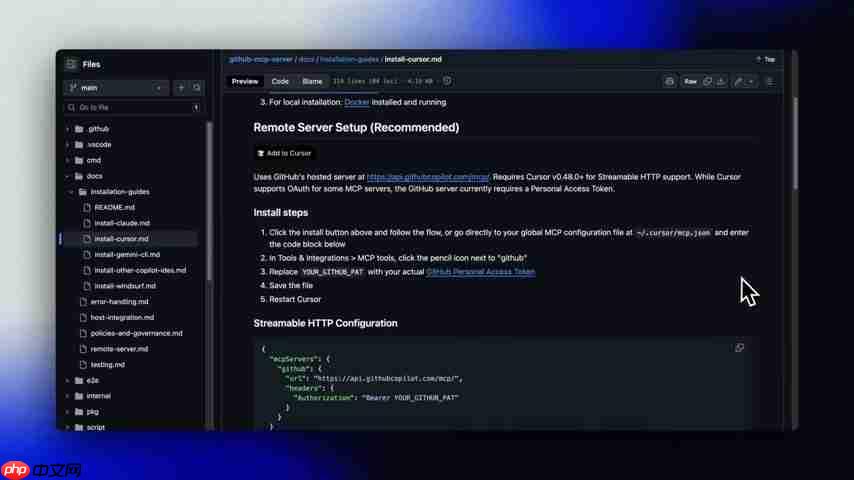Screen dimensions: 854x480
Task: Collapse the Files side panel icon
Action: (x=71, y=64)
